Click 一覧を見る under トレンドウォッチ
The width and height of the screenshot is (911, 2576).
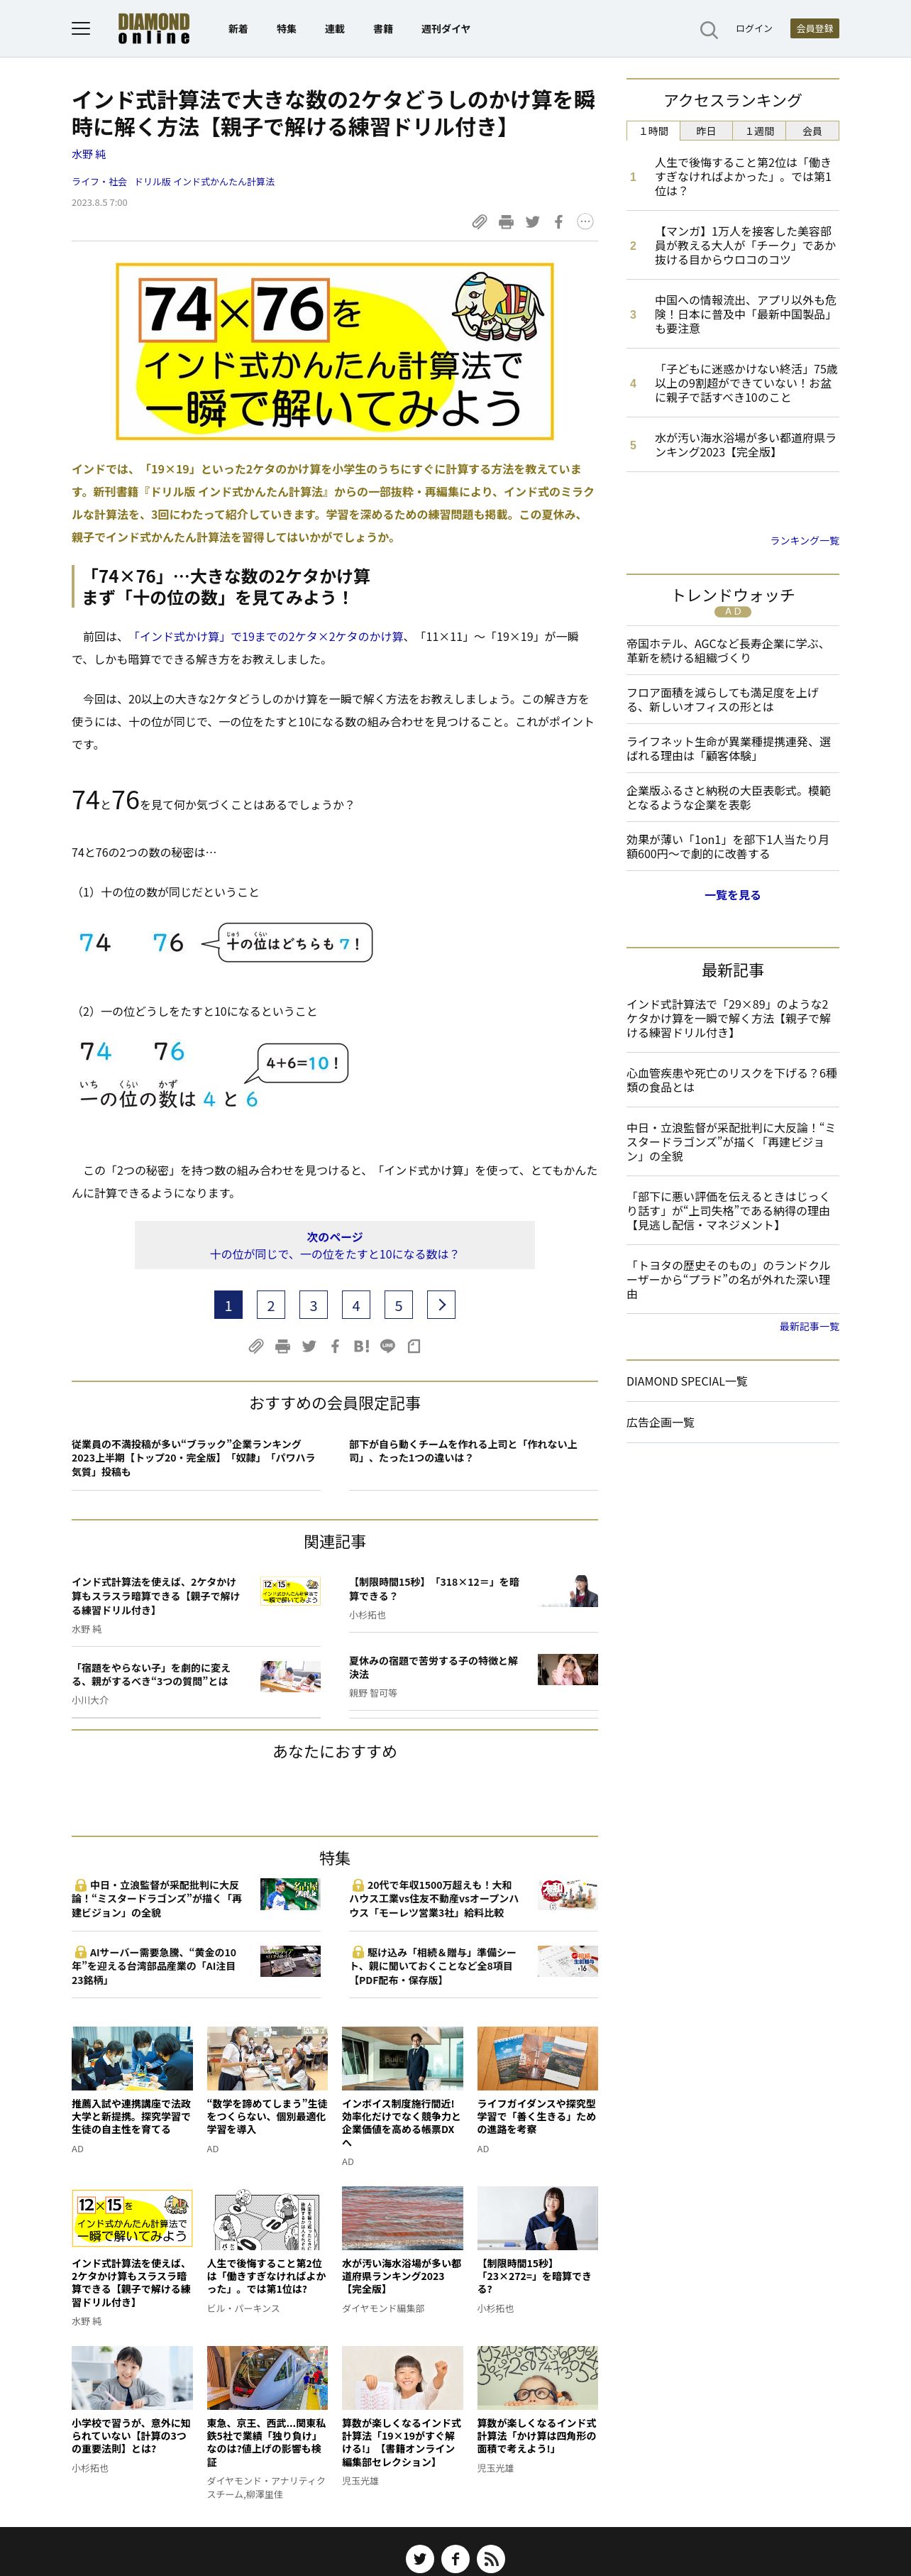(732, 895)
